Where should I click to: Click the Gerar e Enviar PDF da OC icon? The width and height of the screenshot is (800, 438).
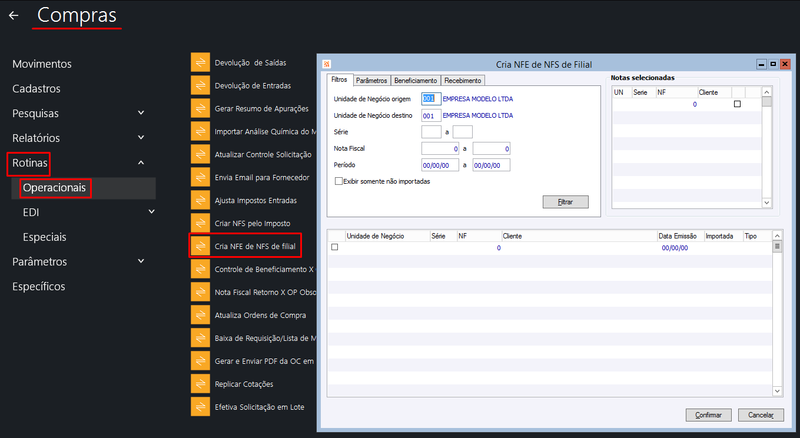[201, 361]
